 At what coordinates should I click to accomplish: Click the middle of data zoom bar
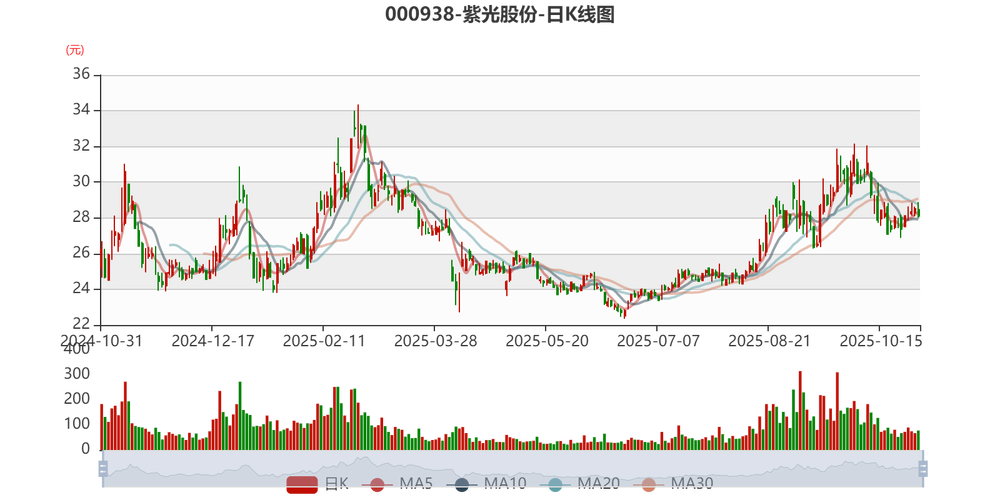coord(512,467)
